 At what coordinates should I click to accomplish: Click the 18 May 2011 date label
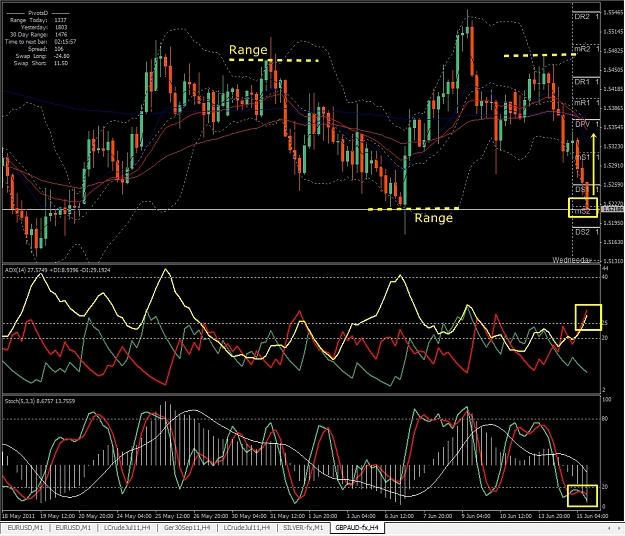point(18,516)
